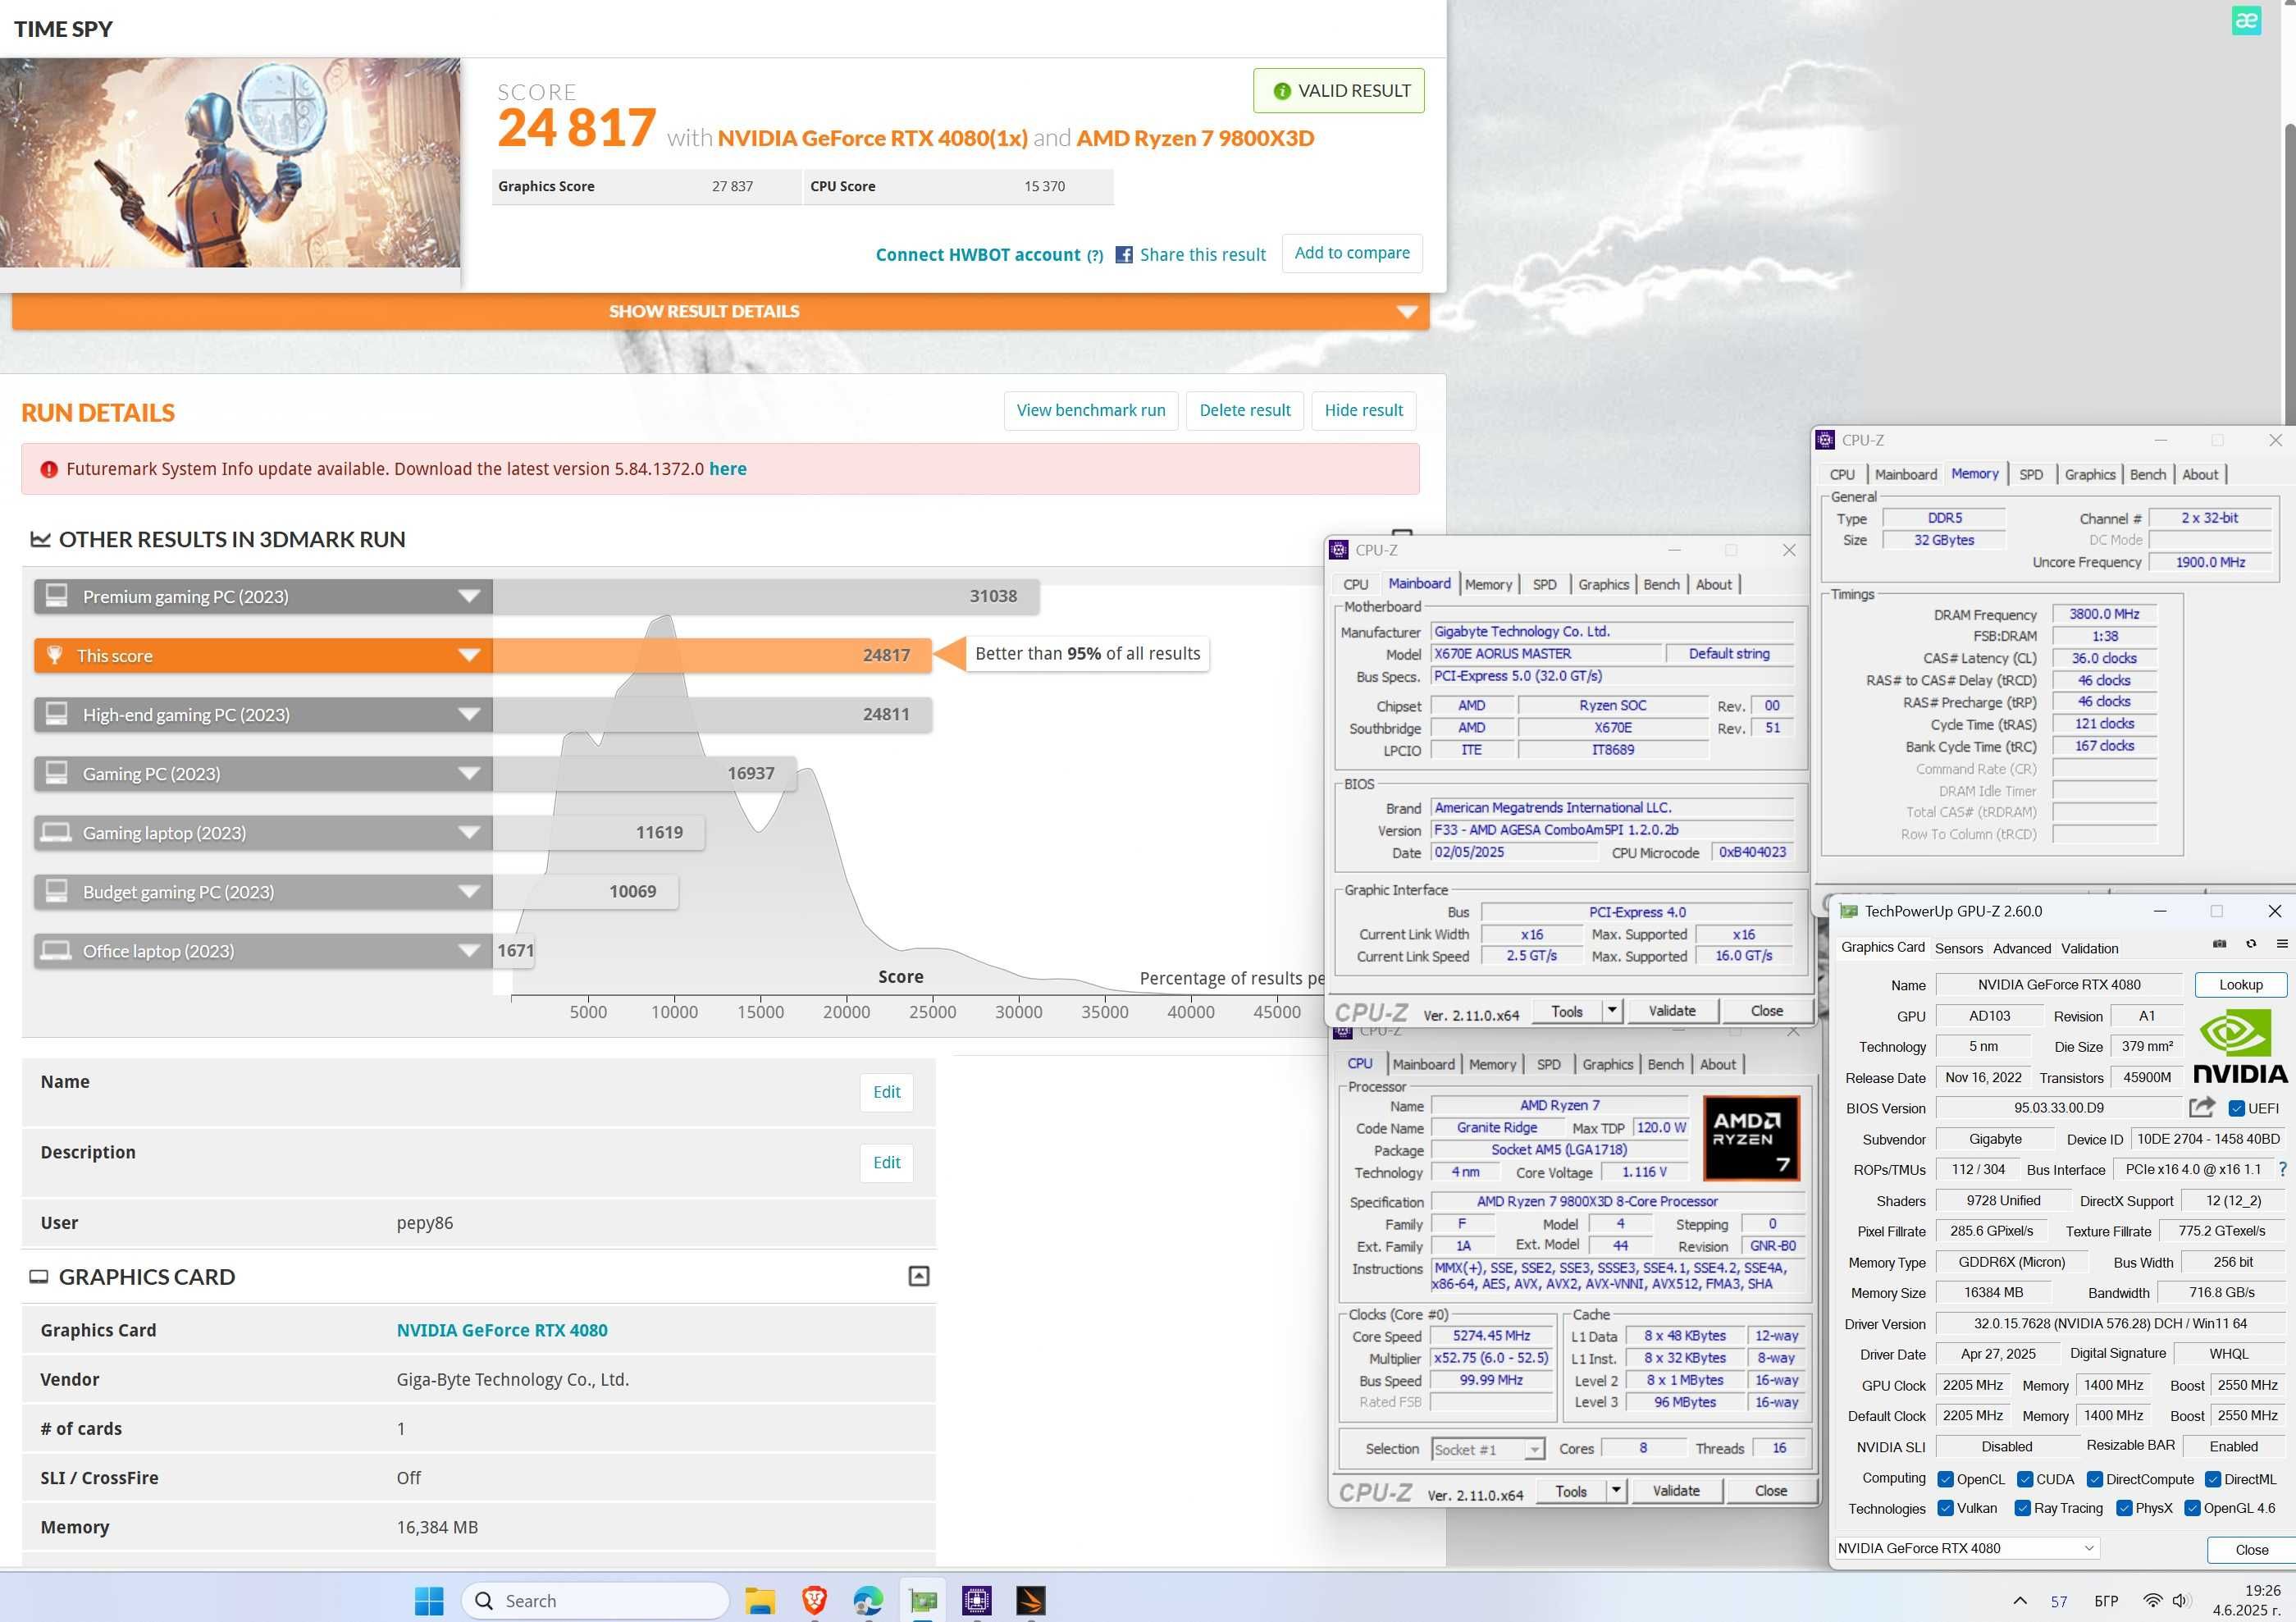This screenshot has height=1622, width=2296.
Task: Click the Facebook share icon
Action: tap(1124, 255)
